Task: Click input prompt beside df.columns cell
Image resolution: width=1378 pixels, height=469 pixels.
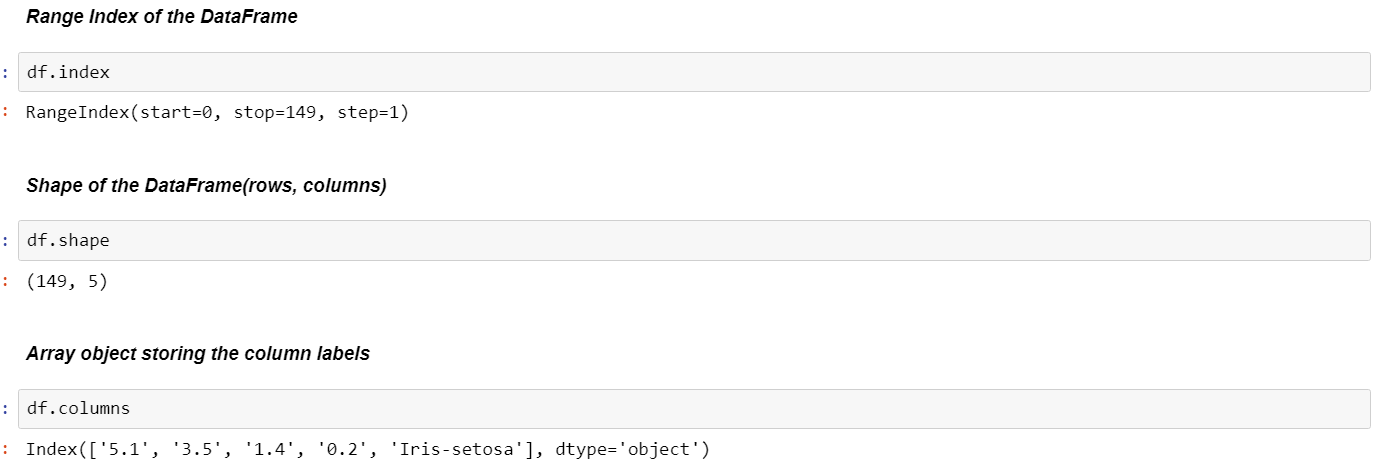Action: (6, 409)
